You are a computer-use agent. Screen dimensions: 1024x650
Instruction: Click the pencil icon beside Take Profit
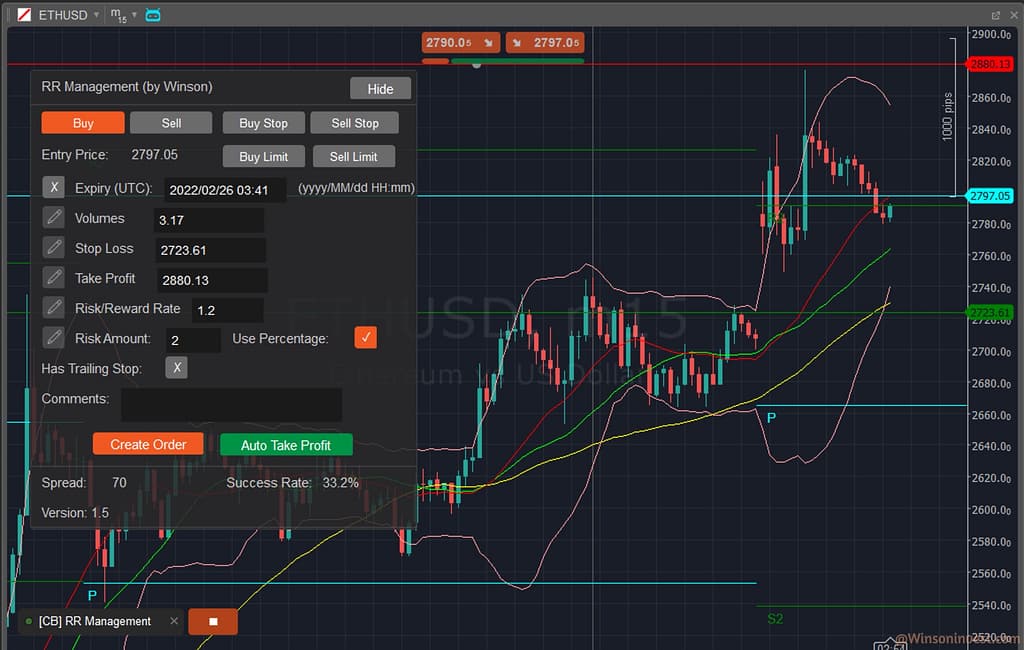(54, 278)
